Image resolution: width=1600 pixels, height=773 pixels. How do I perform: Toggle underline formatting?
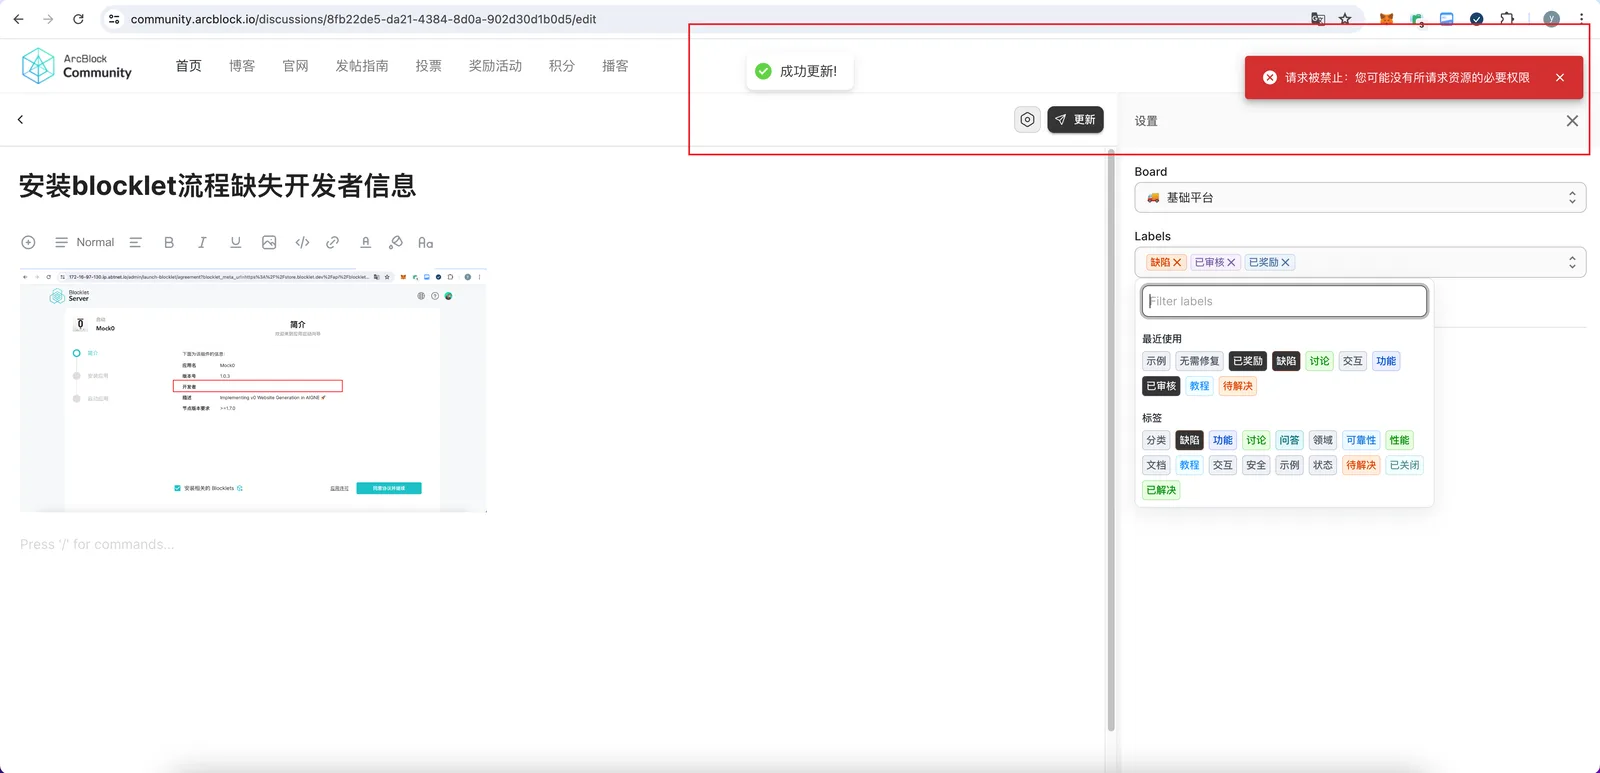click(x=235, y=242)
